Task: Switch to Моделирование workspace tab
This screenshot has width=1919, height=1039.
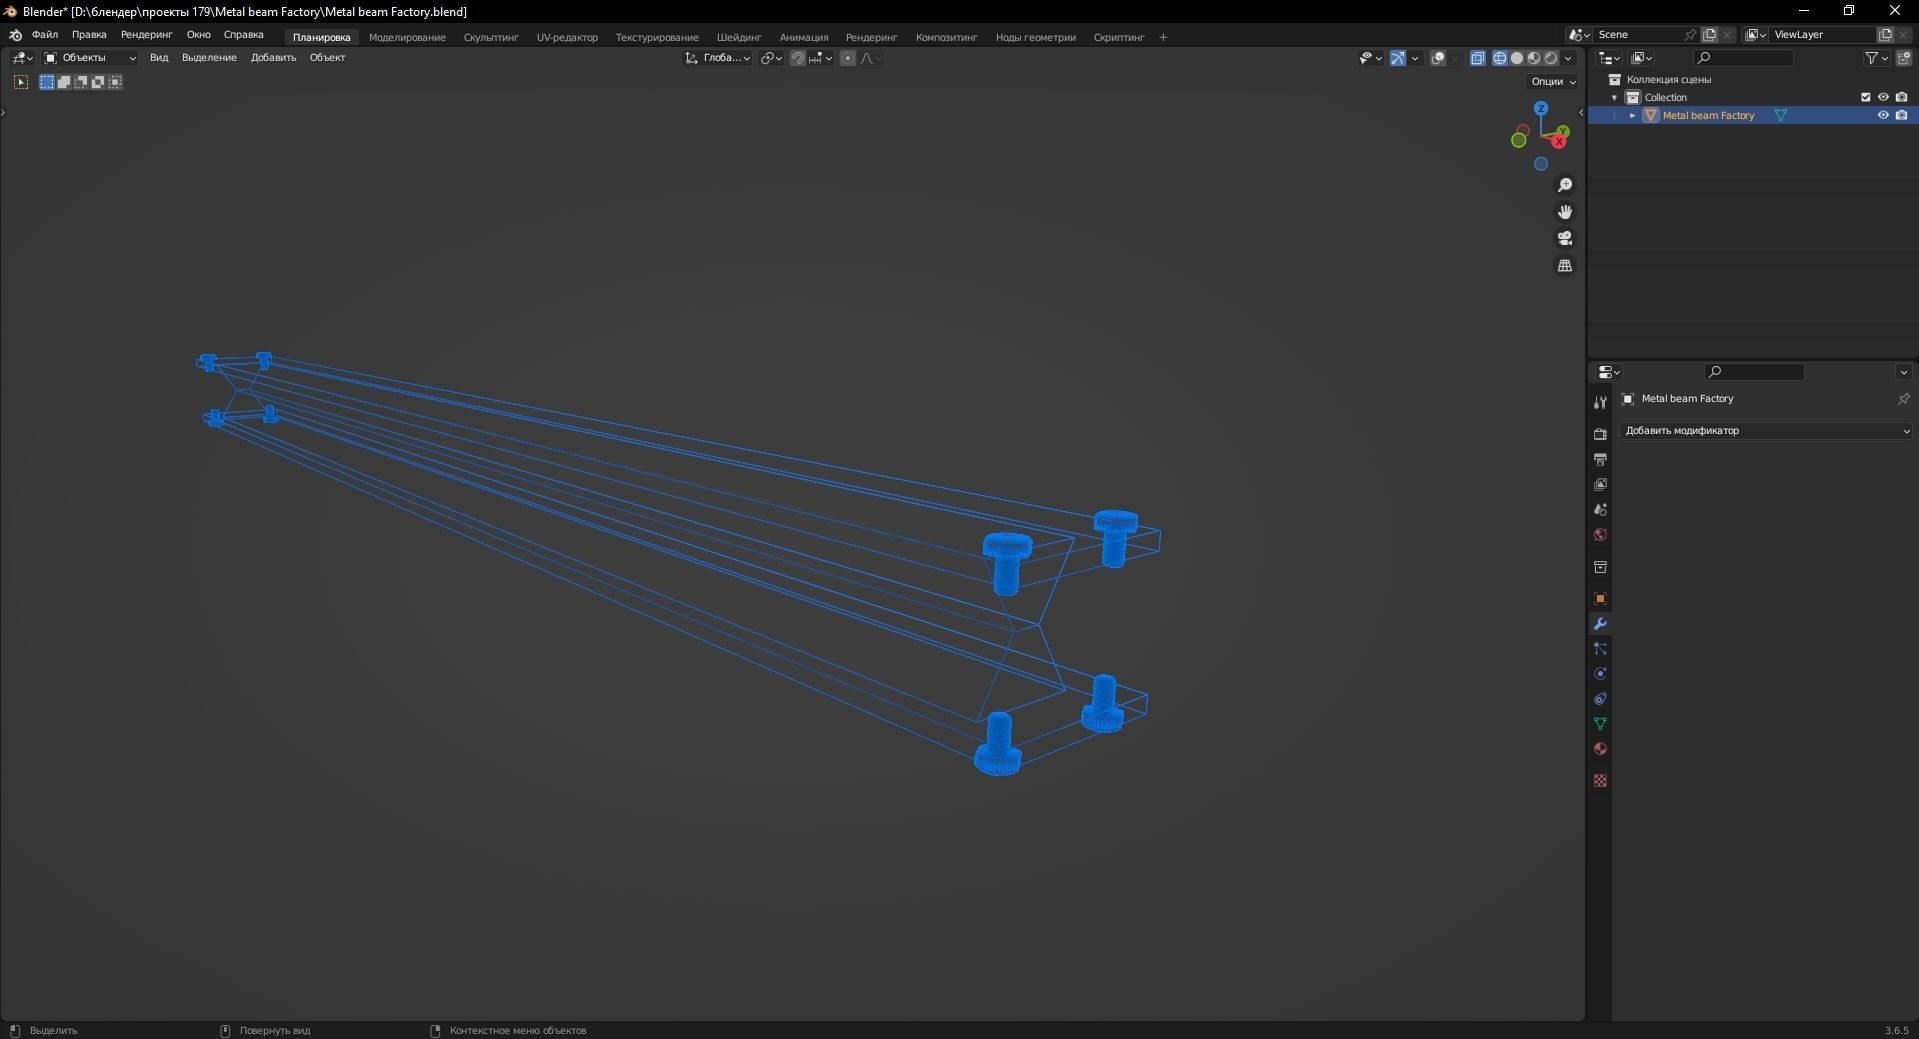Action: (x=407, y=37)
